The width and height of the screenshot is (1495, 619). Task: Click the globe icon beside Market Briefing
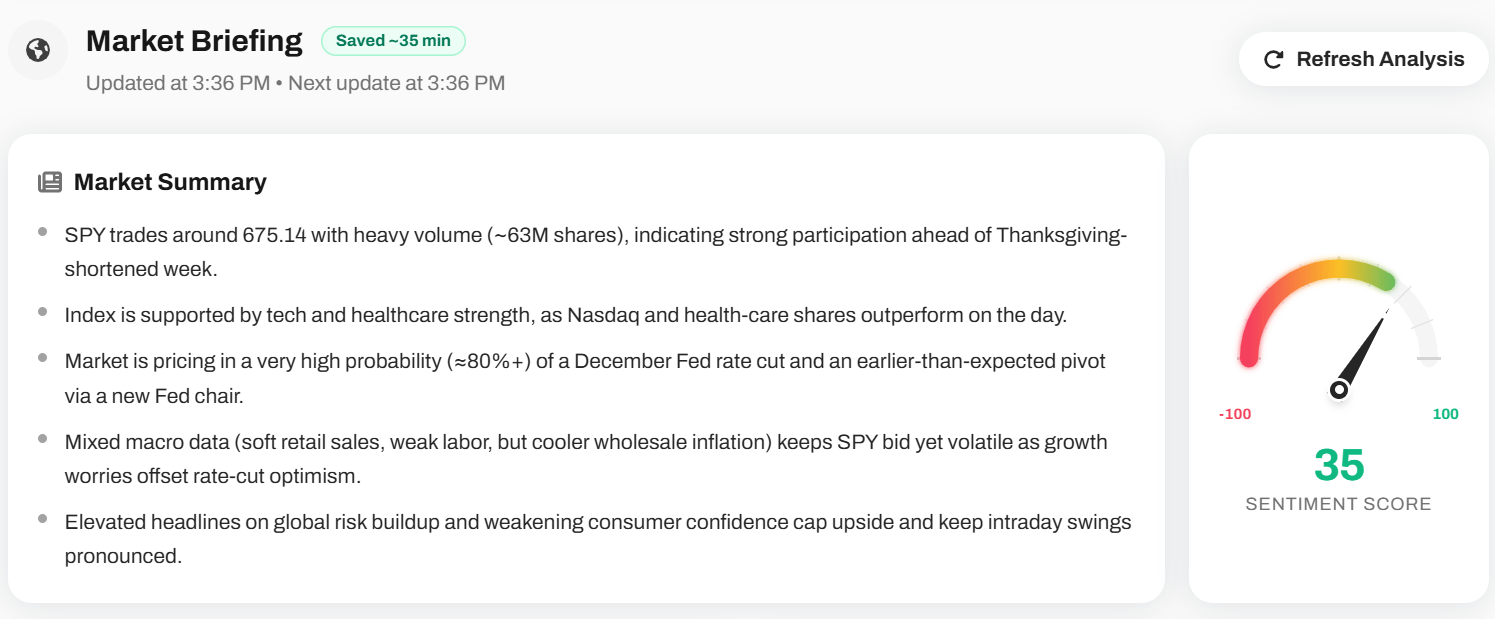click(38, 50)
